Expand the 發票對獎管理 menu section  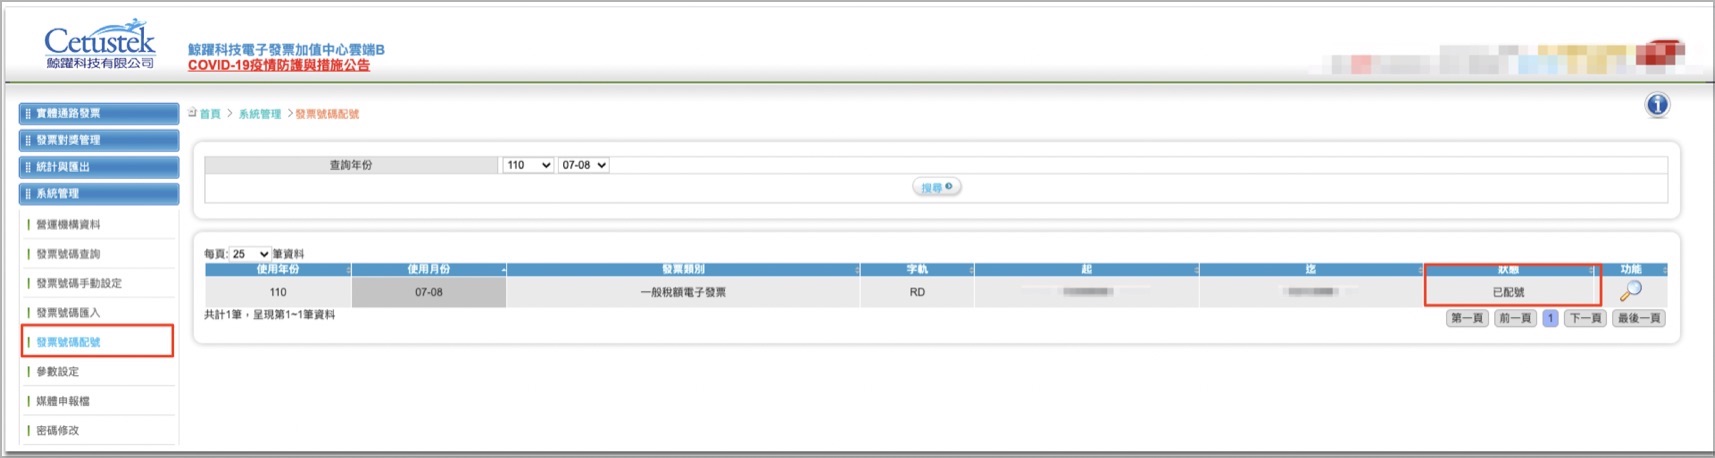99,140
